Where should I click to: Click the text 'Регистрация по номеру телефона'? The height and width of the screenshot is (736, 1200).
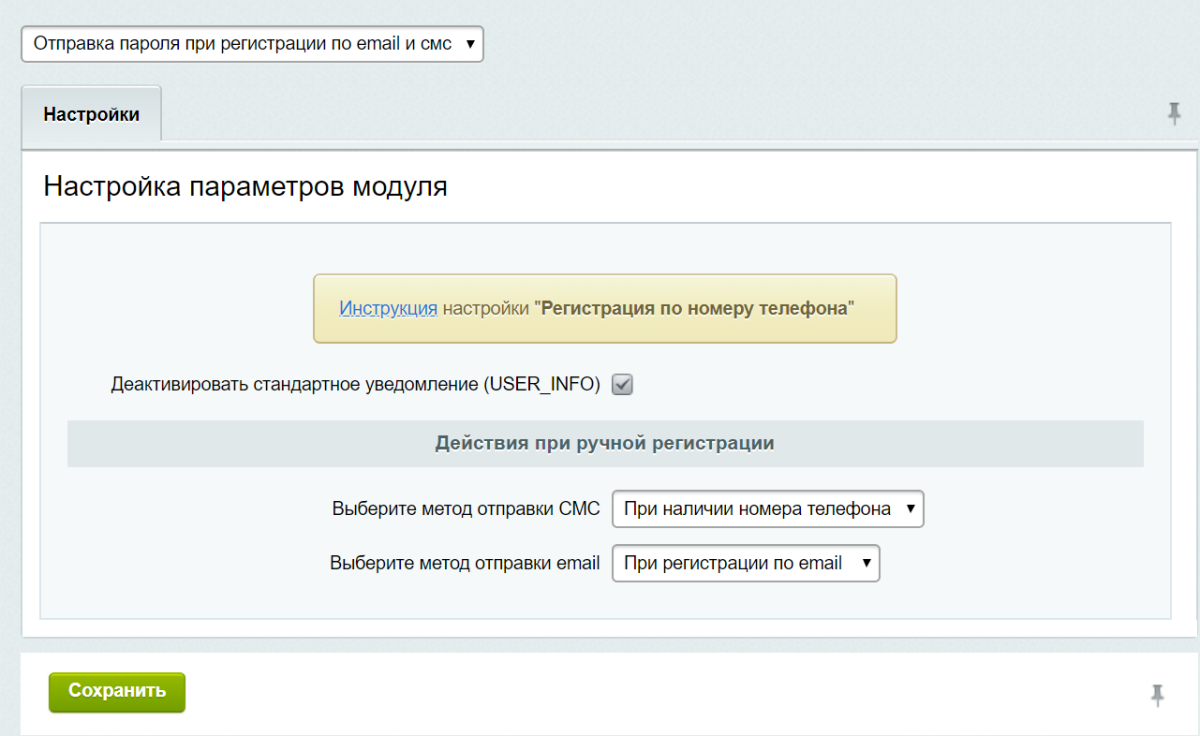(695, 309)
